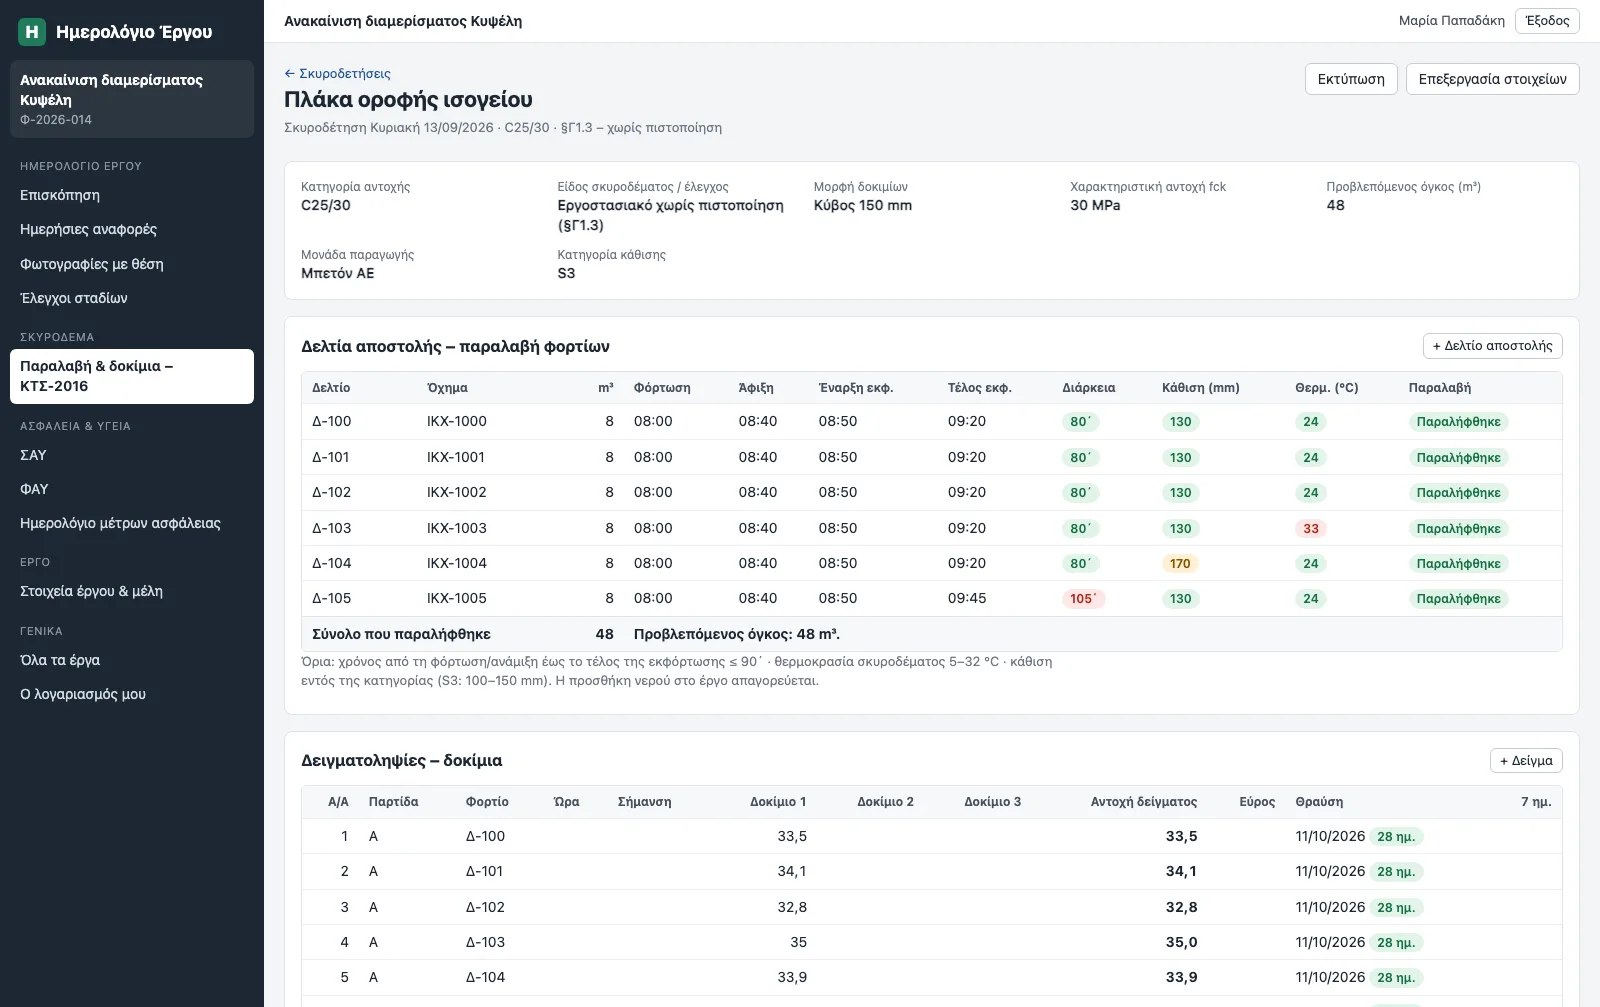
Task: Follow the ← Σκυροδετήσεις back link
Action: pos(337,73)
